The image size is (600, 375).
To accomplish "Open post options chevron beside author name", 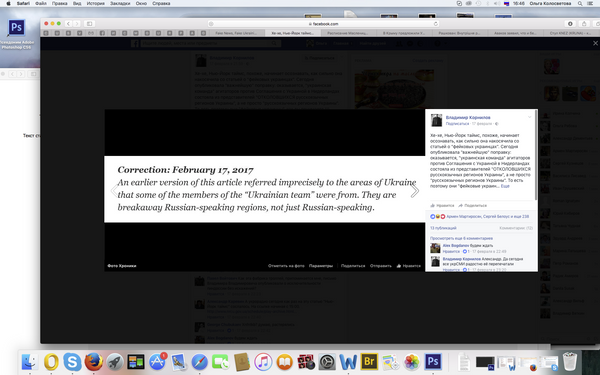I will (x=530, y=117).
